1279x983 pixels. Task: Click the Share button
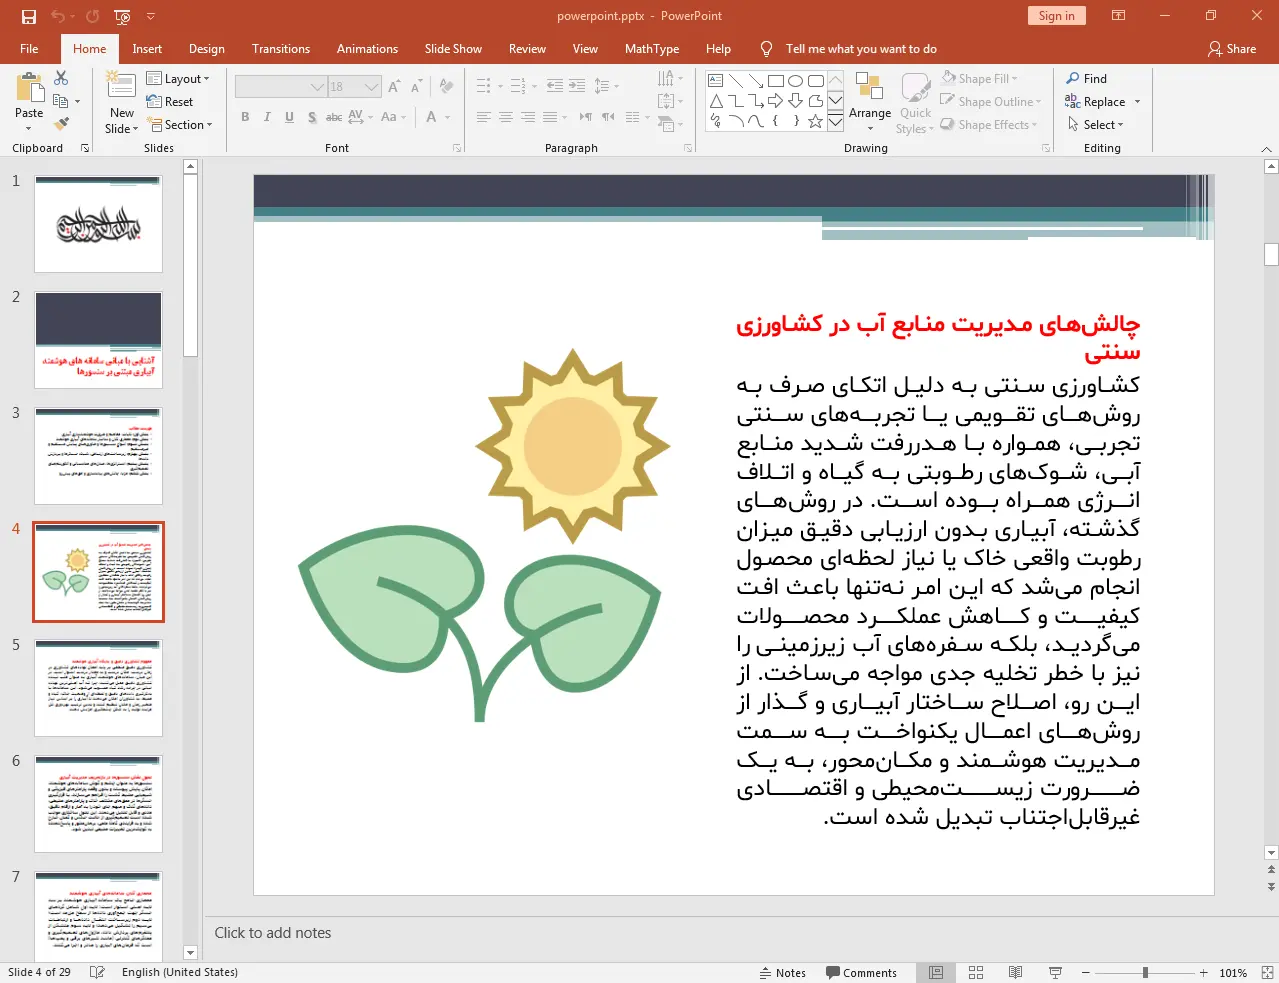tap(1232, 48)
